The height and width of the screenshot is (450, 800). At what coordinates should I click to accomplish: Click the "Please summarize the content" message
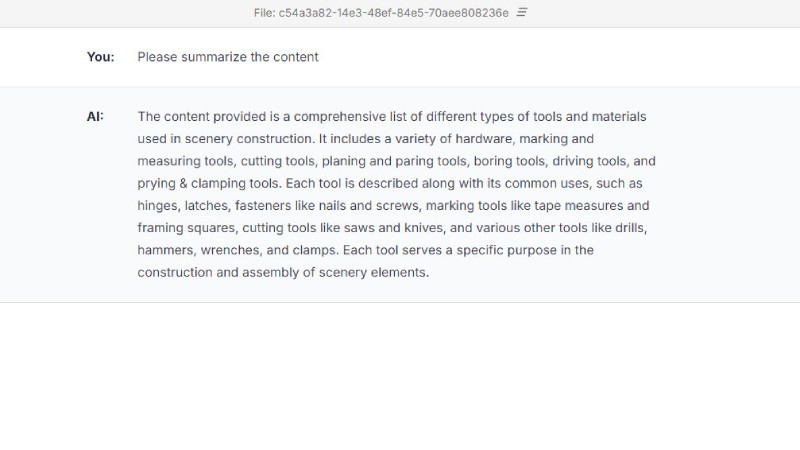point(228,57)
